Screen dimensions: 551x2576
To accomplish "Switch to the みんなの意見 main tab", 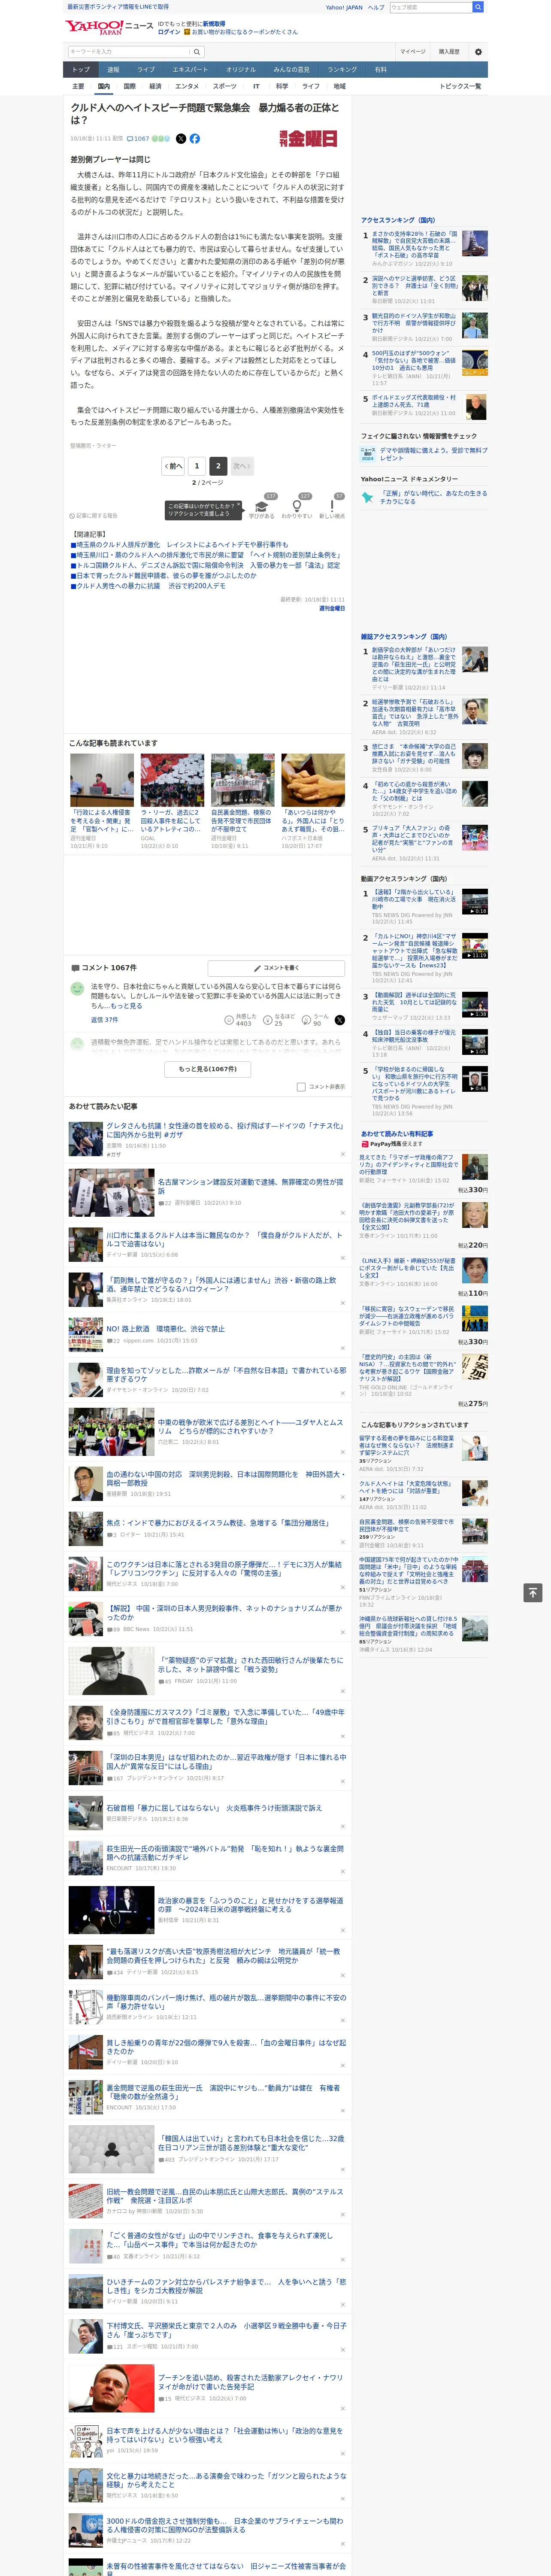I will coord(292,70).
